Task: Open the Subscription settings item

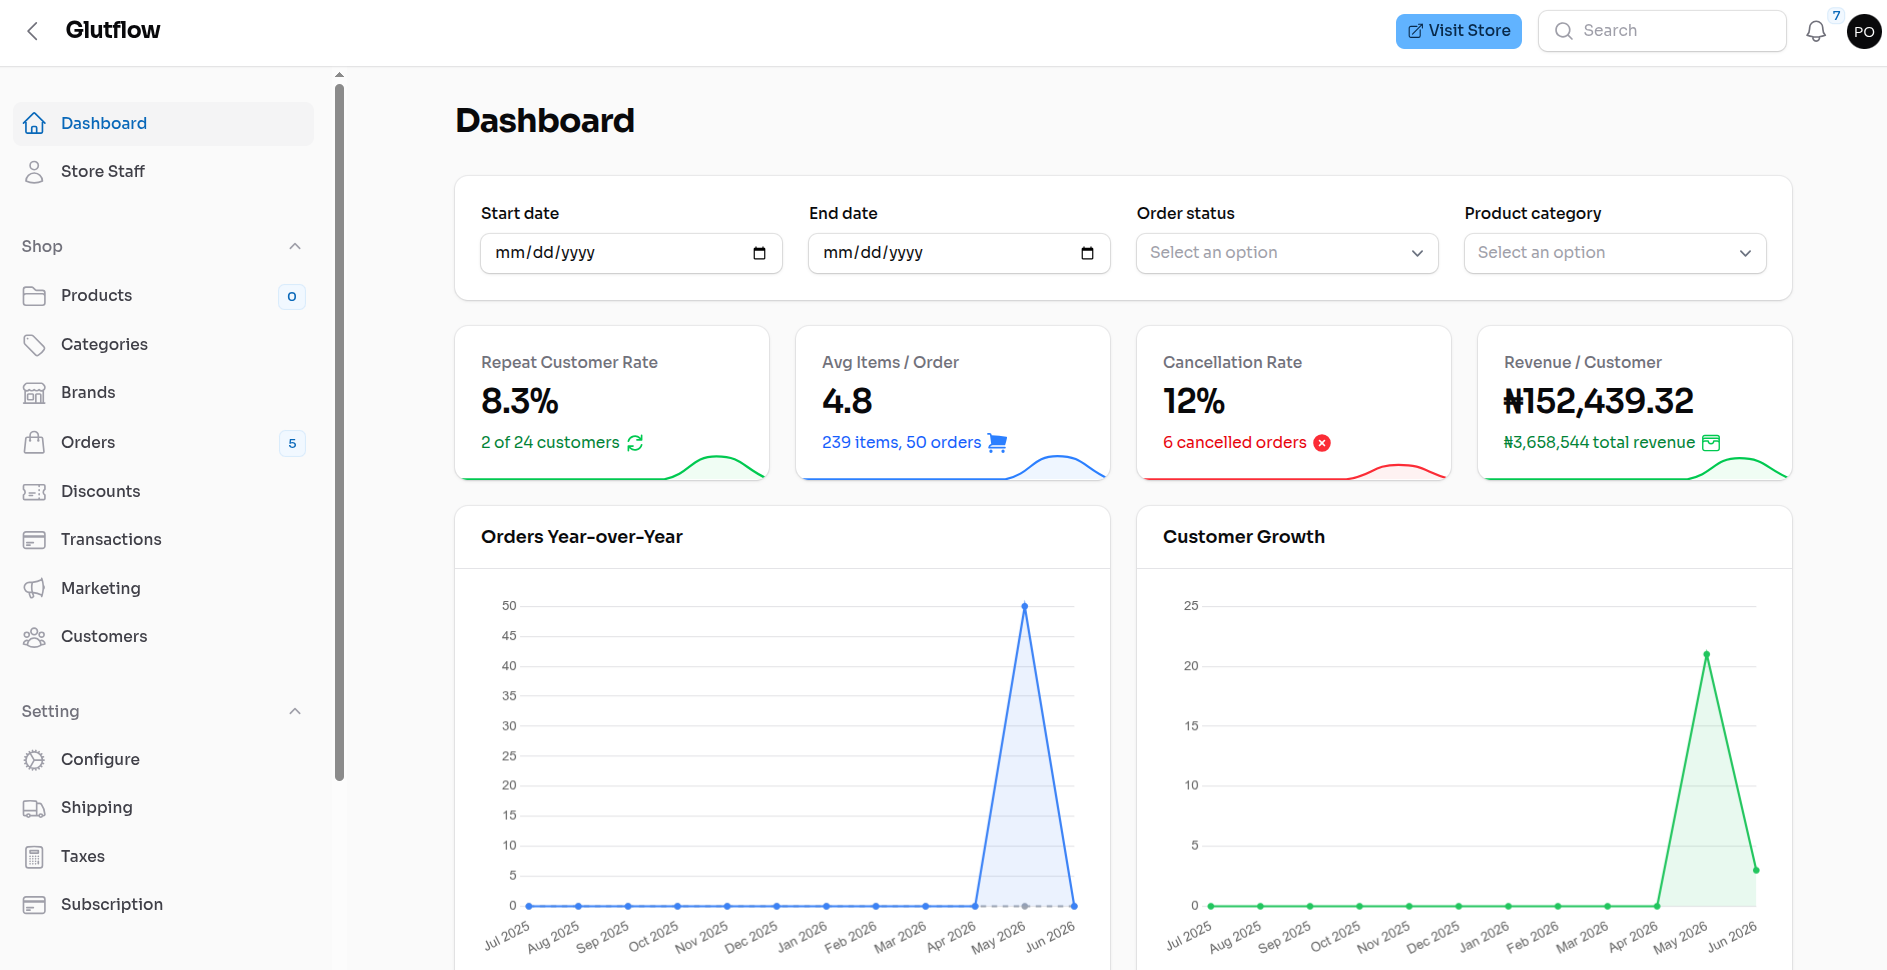Action: point(163,905)
